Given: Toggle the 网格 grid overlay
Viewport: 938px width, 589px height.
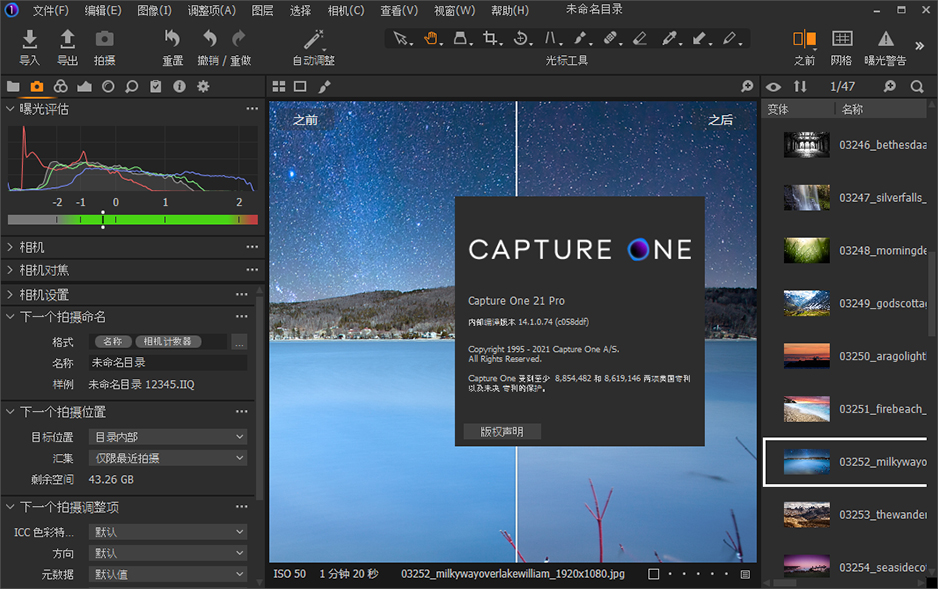Looking at the screenshot, I should tap(842, 40).
